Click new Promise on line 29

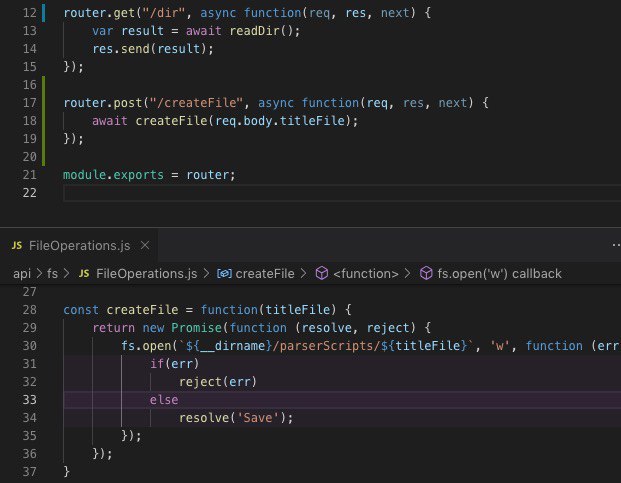tap(182, 328)
